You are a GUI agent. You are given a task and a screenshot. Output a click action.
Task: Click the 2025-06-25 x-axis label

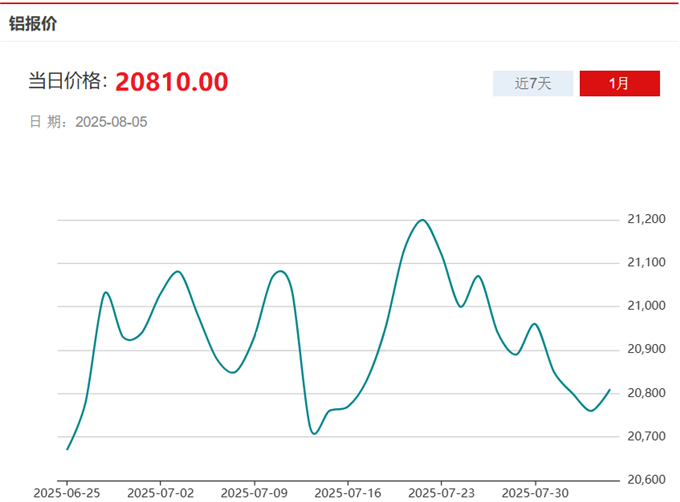[67, 493]
